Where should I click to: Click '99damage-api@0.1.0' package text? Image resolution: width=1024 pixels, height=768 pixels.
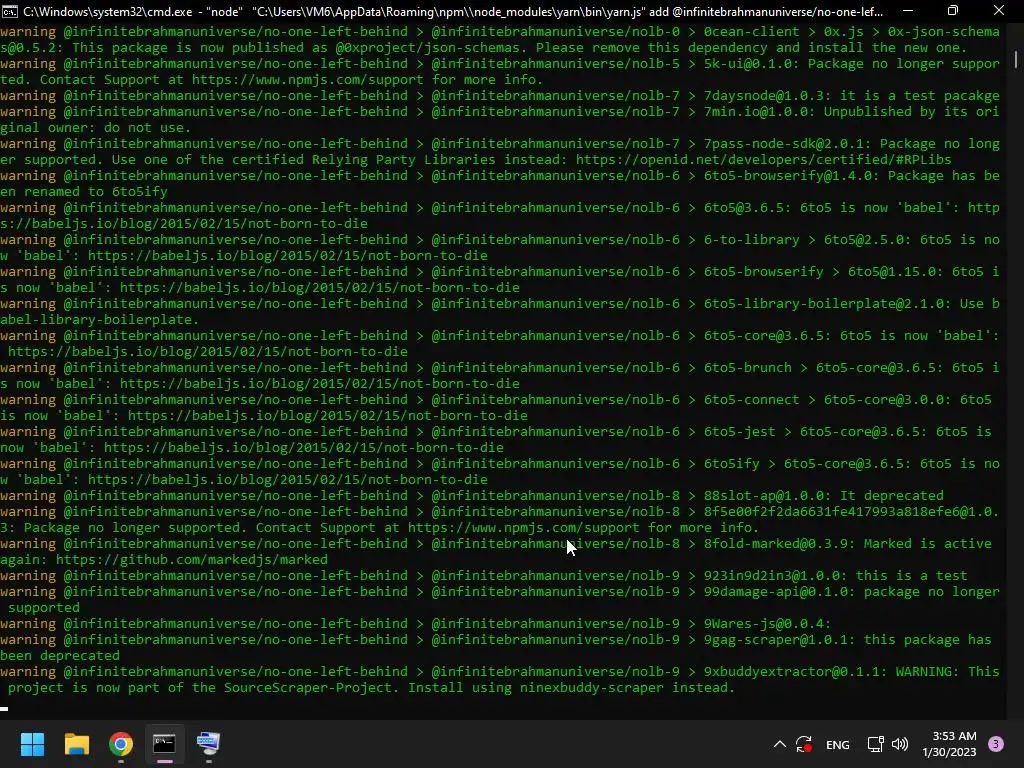pos(780,592)
